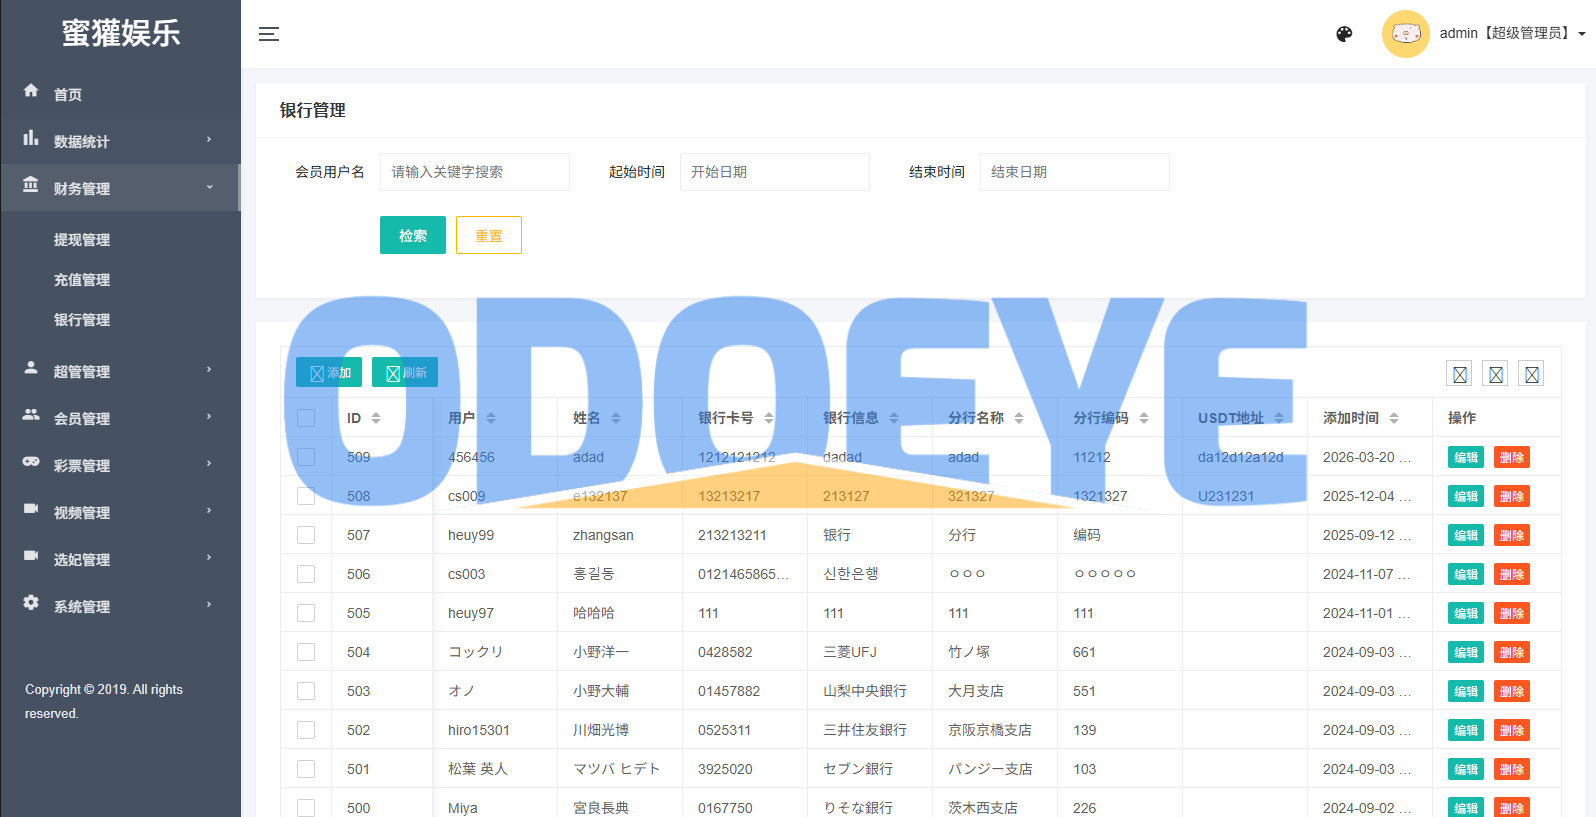Click the 数据统计 bar chart icon
Screen dimensions: 1596x817
coord(31,138)
